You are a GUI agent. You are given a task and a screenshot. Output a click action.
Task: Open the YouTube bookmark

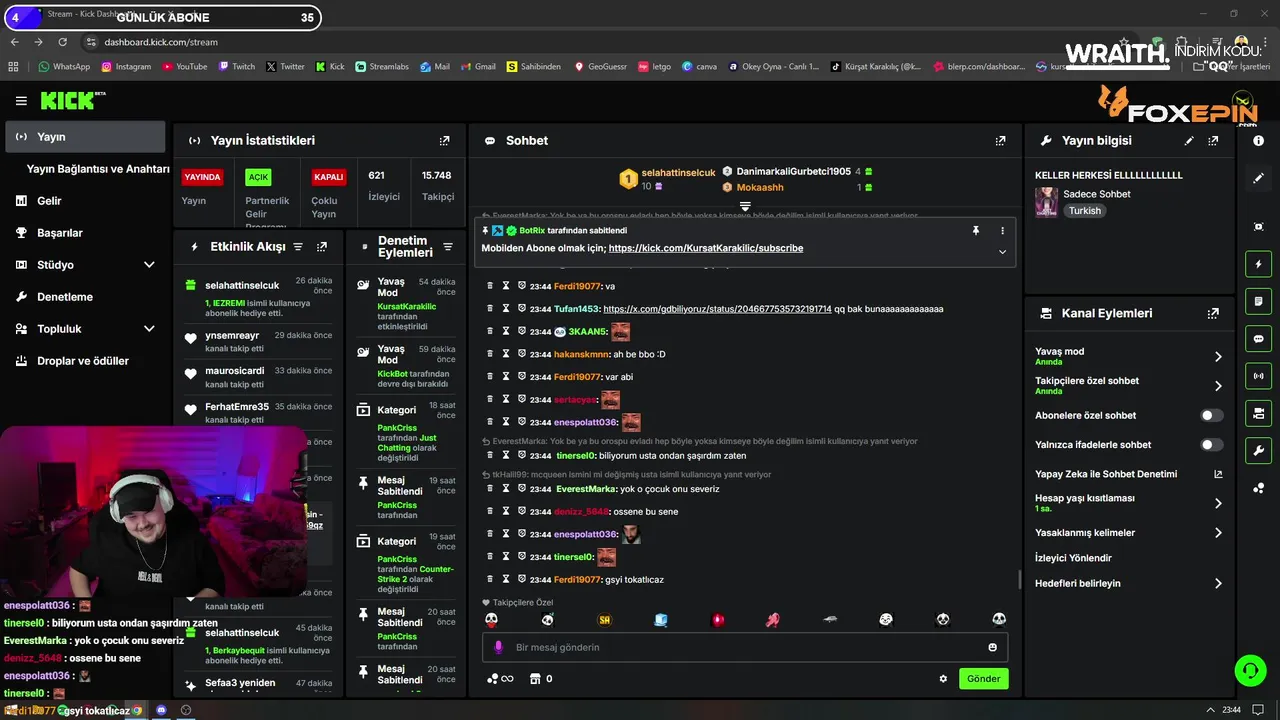(x=184, y=67)
